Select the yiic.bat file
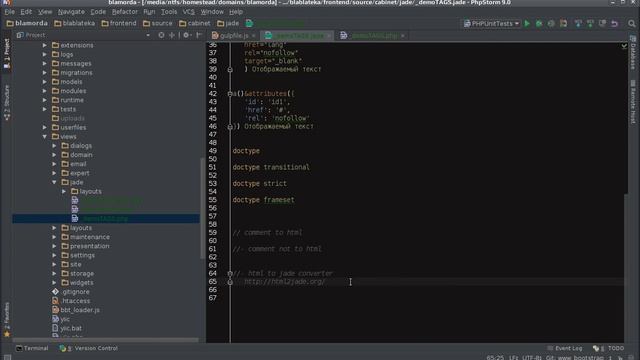Viewport: 640px width, 360px height. 67,328
